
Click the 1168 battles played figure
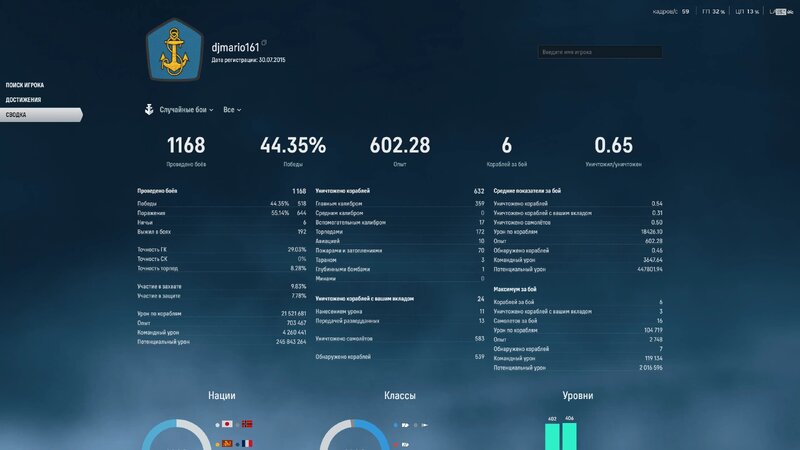click(186, 145)
